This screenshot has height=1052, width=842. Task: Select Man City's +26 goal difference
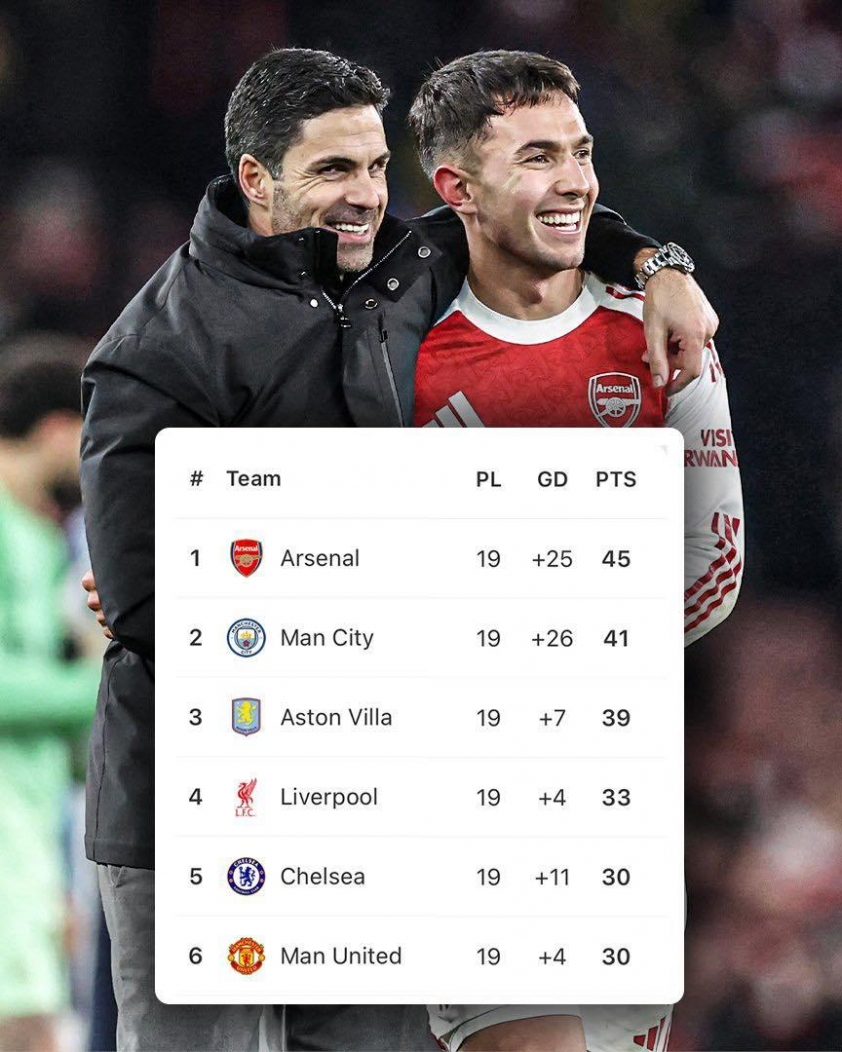(552, 638)
